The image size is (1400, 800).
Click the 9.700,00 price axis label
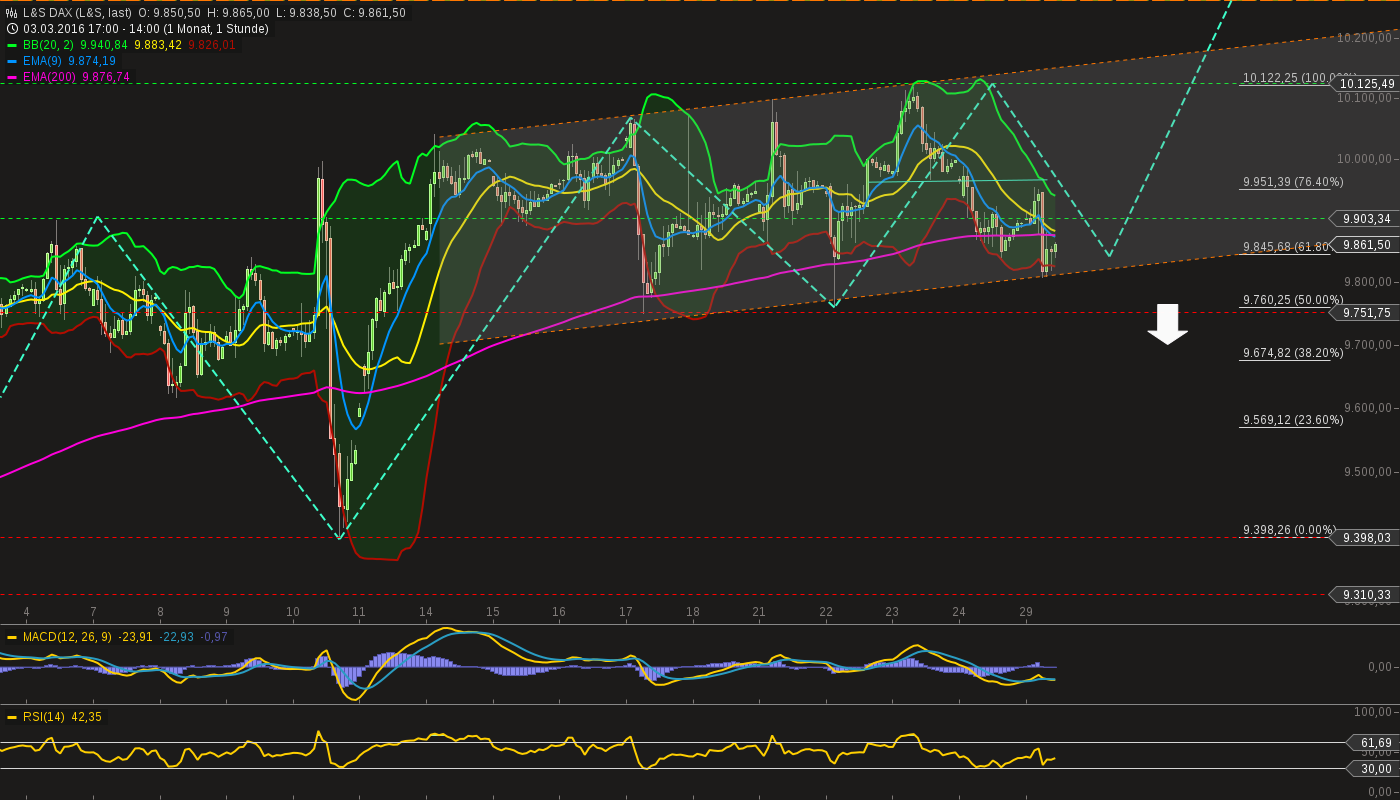[x=1369, y=345]
